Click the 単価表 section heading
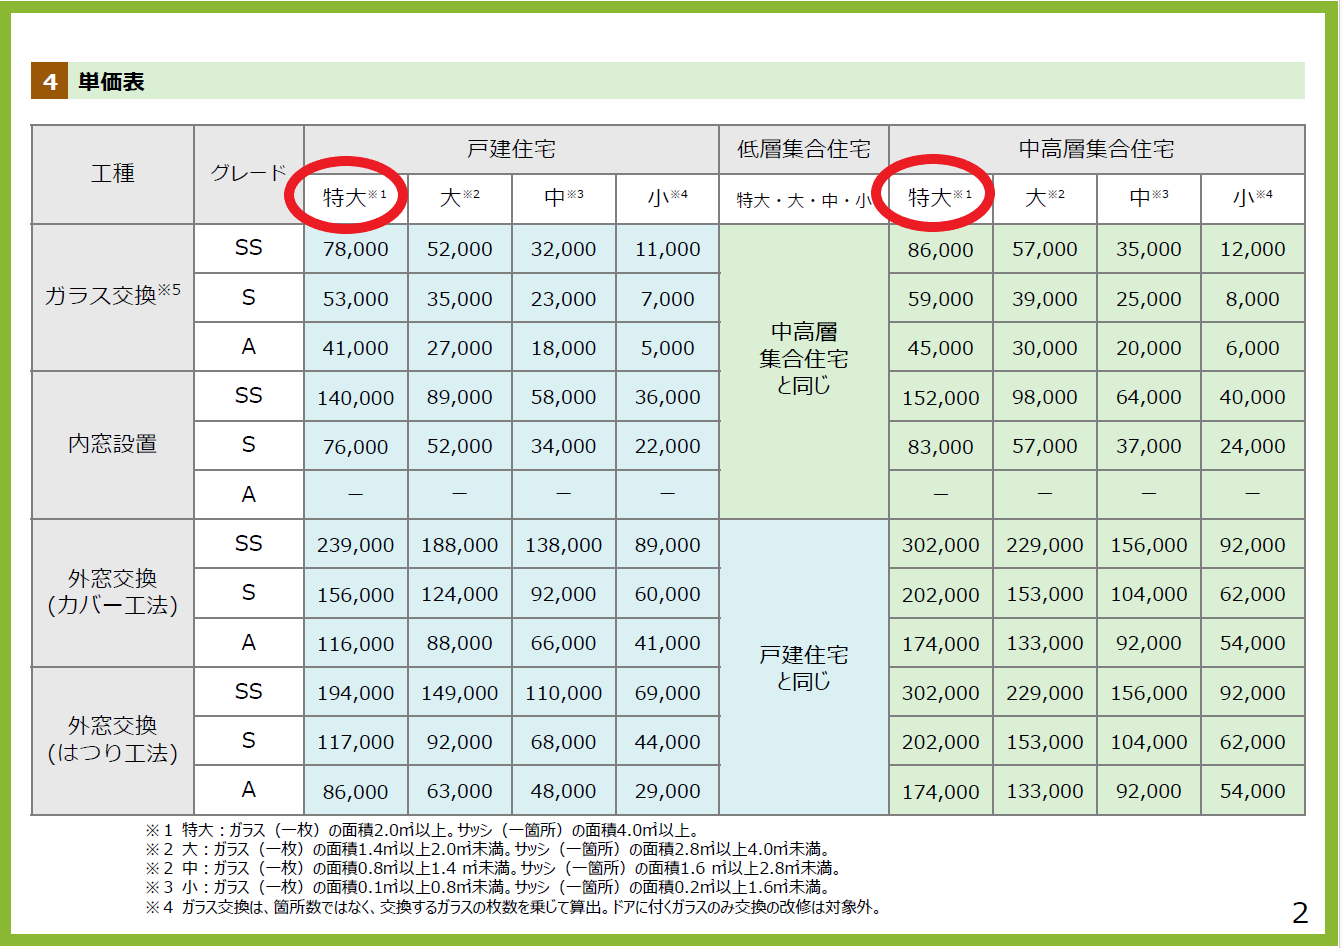Screen dimensions: 1342x948 pyautogui.click(x=111, y=82)
